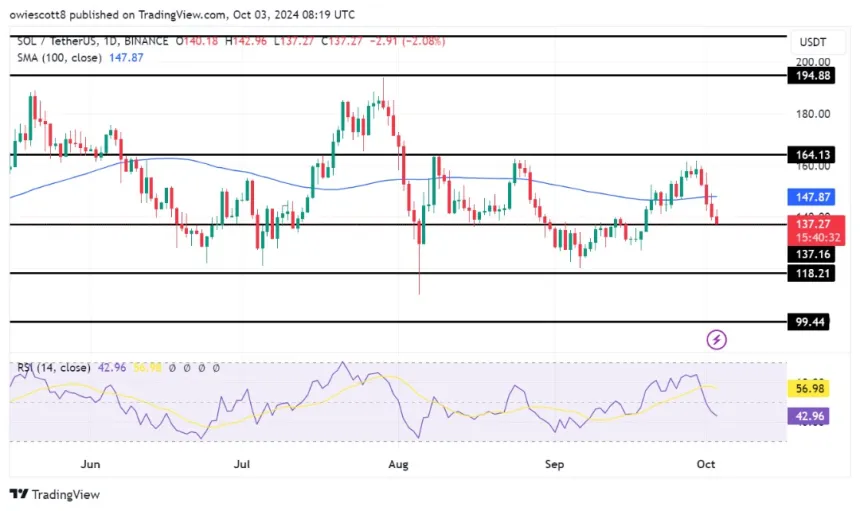
Task: Open the USDT currency selector
Action: (x=815, y=45)
